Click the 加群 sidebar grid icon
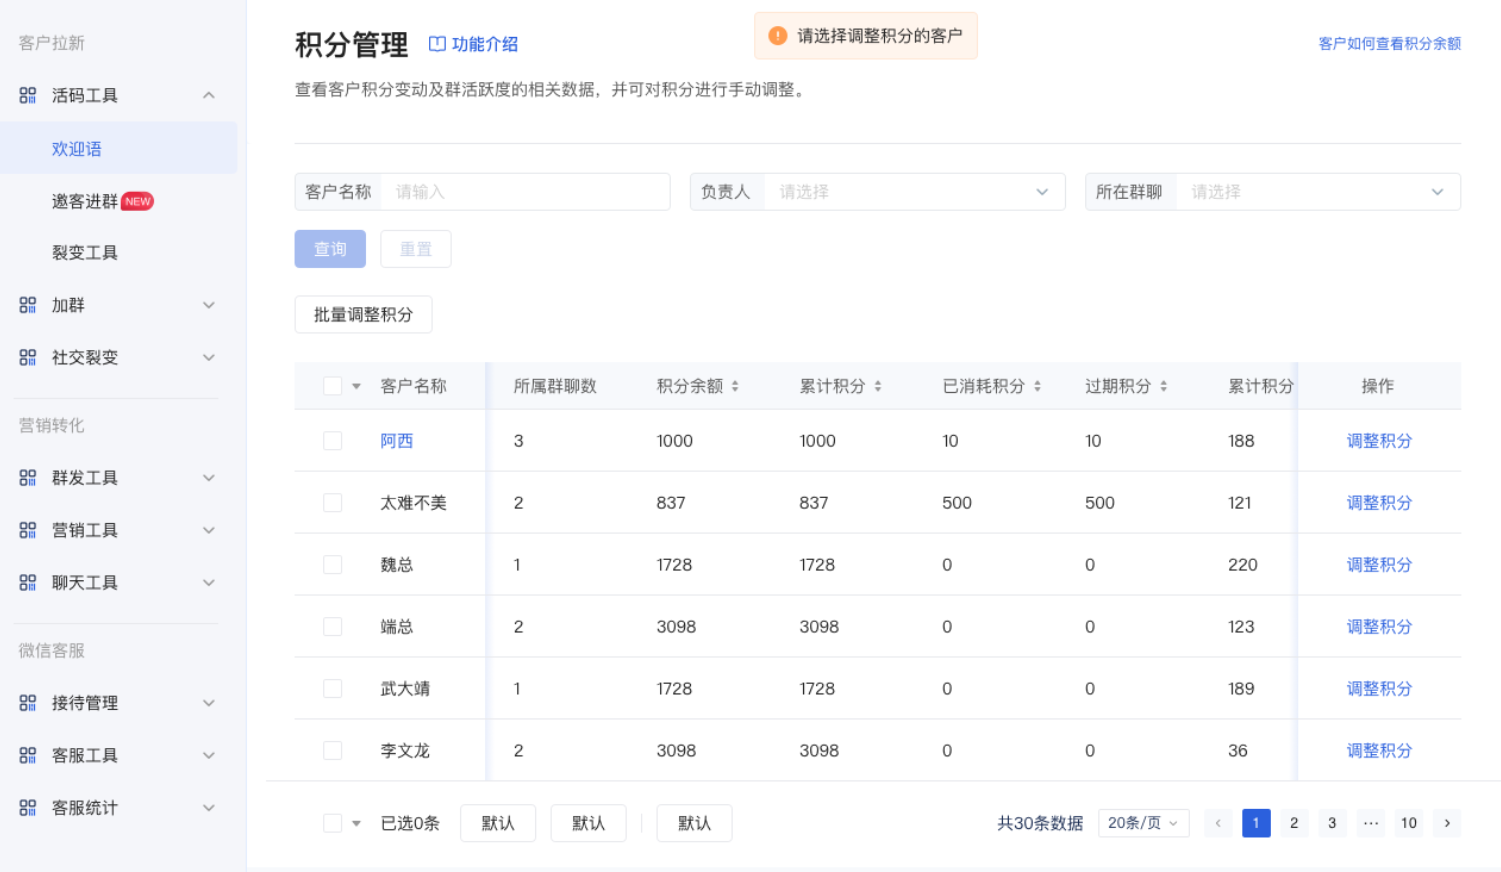The width and height of the screenshot is (1501, 872). click(x=28, y=305)
